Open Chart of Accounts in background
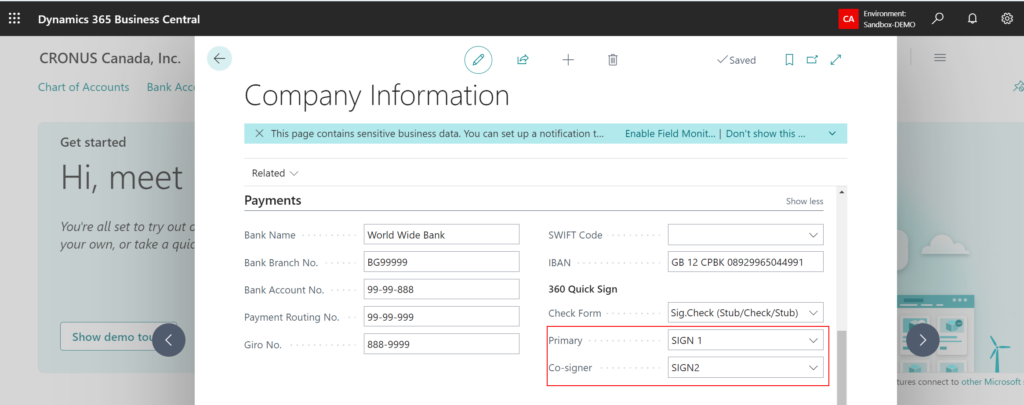This screenshot has height=405, width=1024. click(84, 87)
